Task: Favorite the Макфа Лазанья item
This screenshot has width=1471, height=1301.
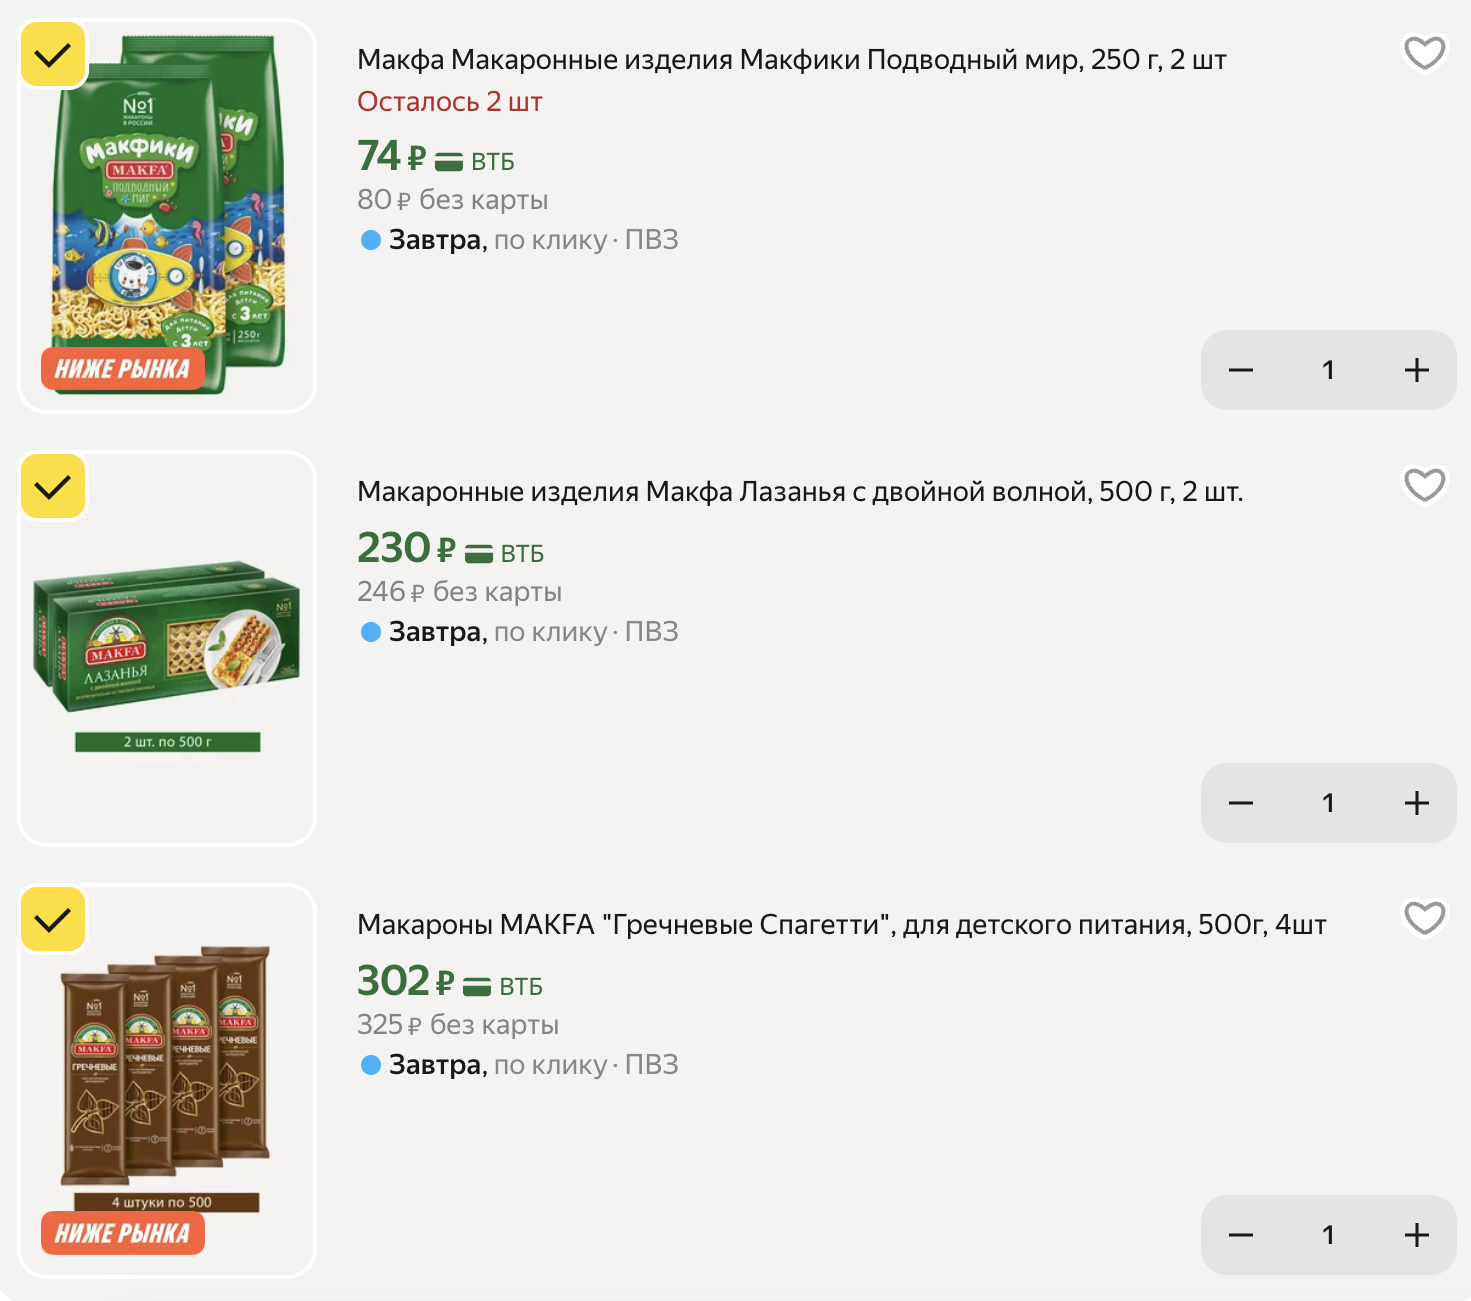Action: pyautogui.click(x=1424, y=485)
